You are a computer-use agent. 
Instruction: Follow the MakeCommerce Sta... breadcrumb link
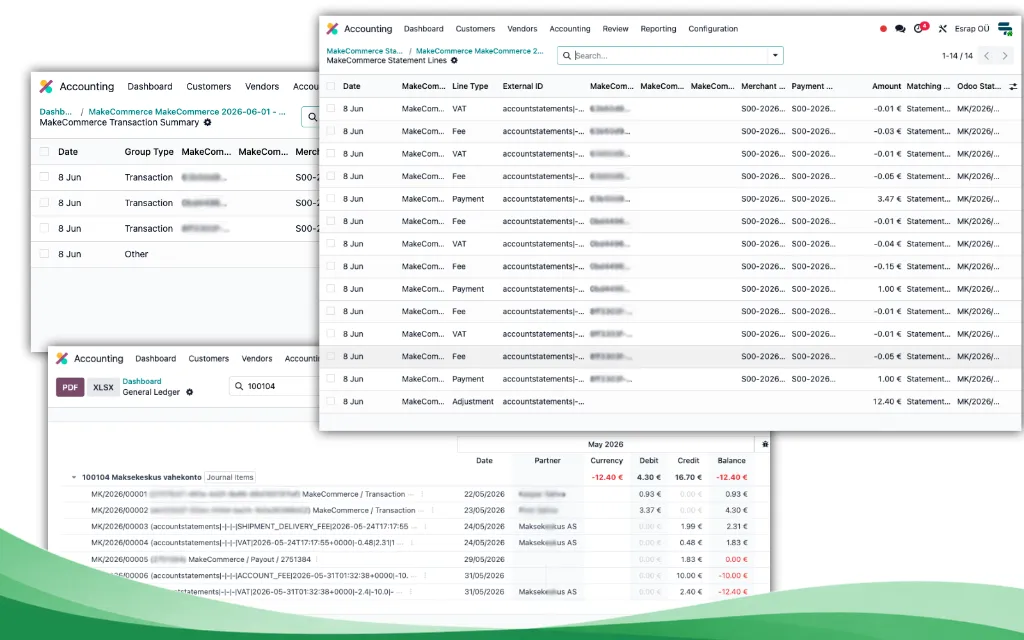(x=364, y=51)
